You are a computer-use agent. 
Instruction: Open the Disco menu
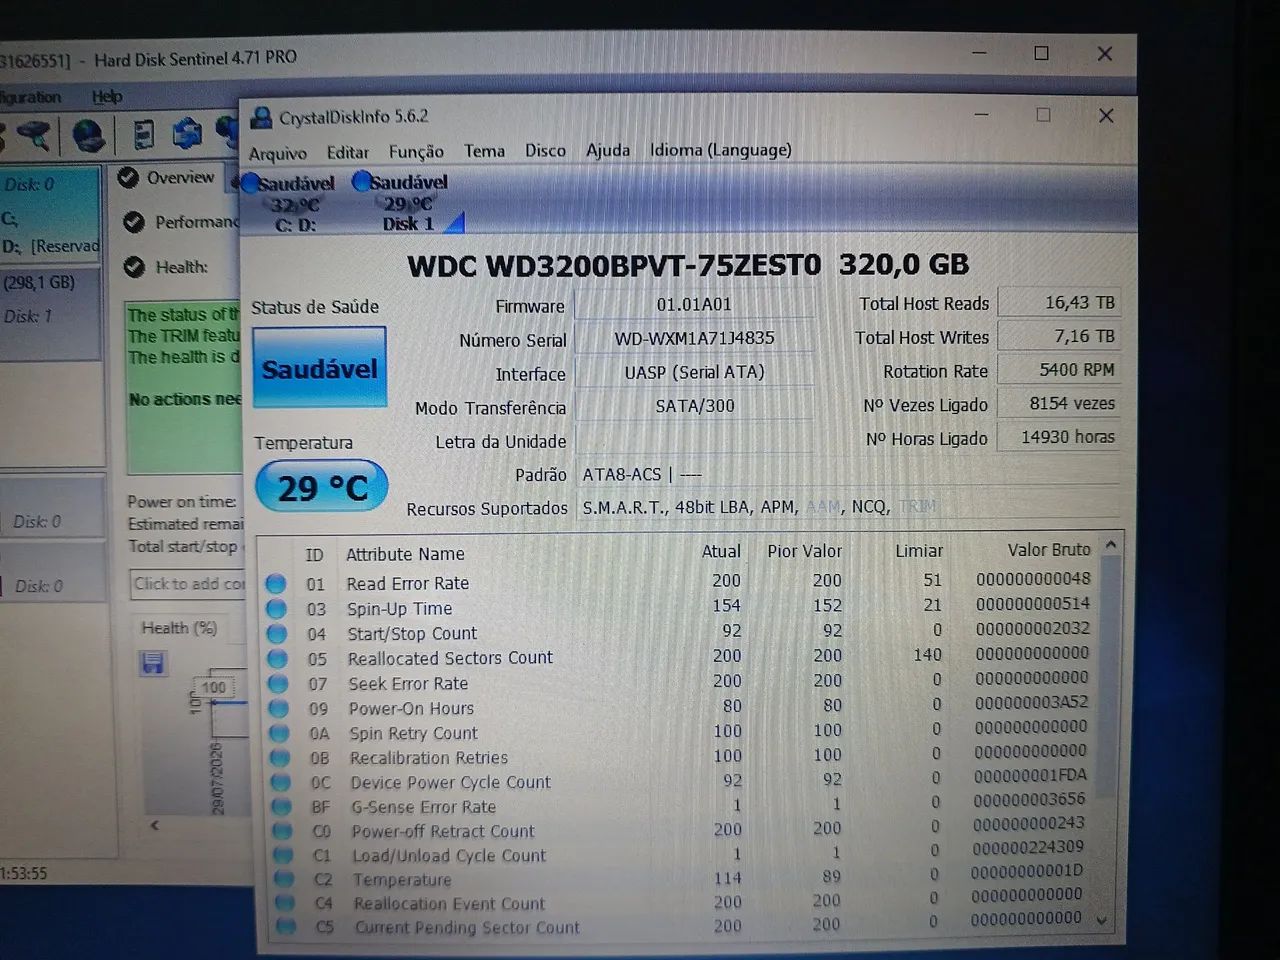(x=545, y=150)
